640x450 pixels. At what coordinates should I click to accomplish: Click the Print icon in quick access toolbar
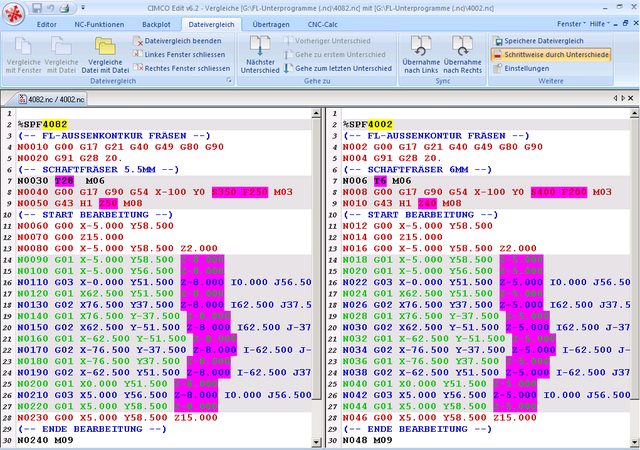coord(64,8)
